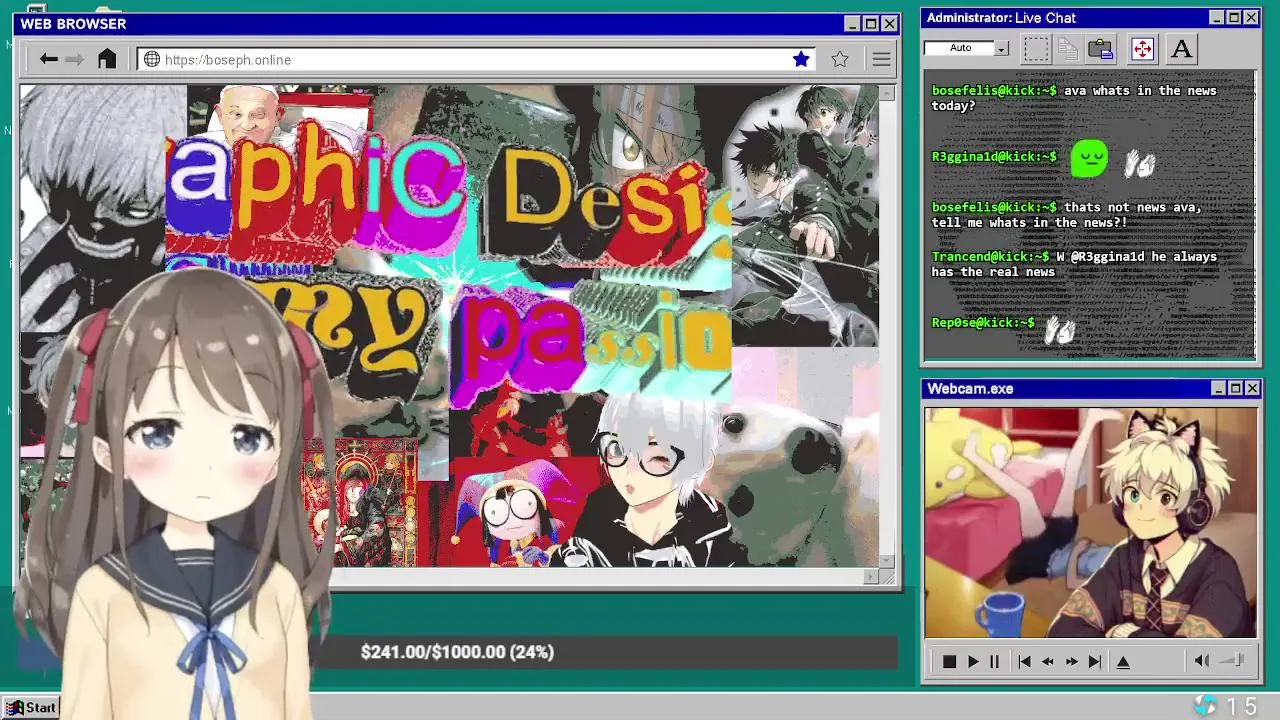
Task: Click the spinning tray icon in taskbar
Action: coord(1205,706)
